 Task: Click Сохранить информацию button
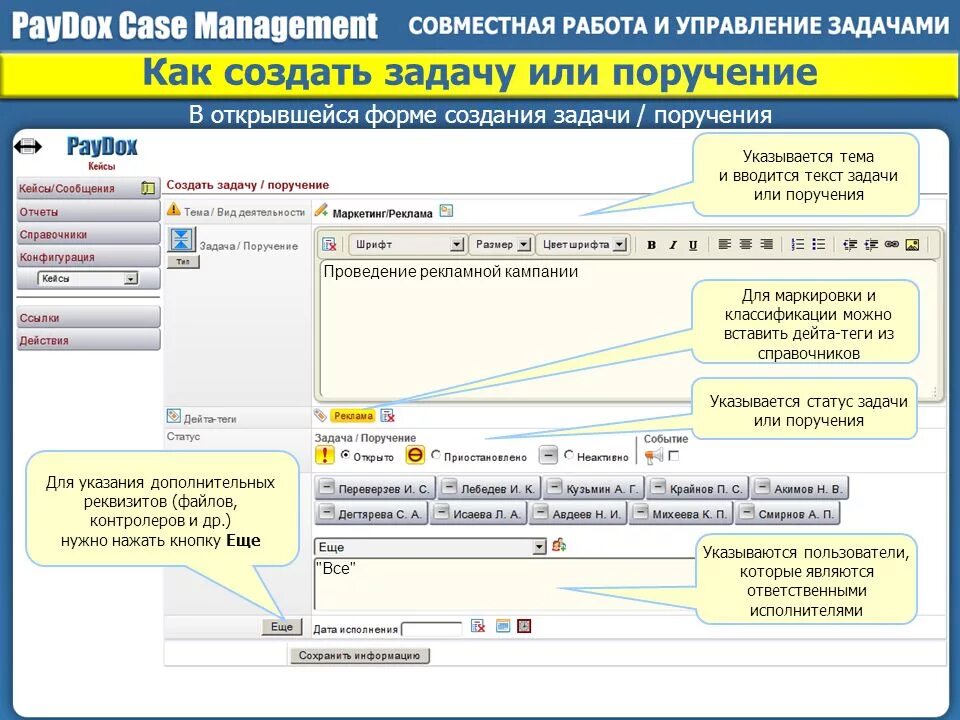click(x=359, y=655)
